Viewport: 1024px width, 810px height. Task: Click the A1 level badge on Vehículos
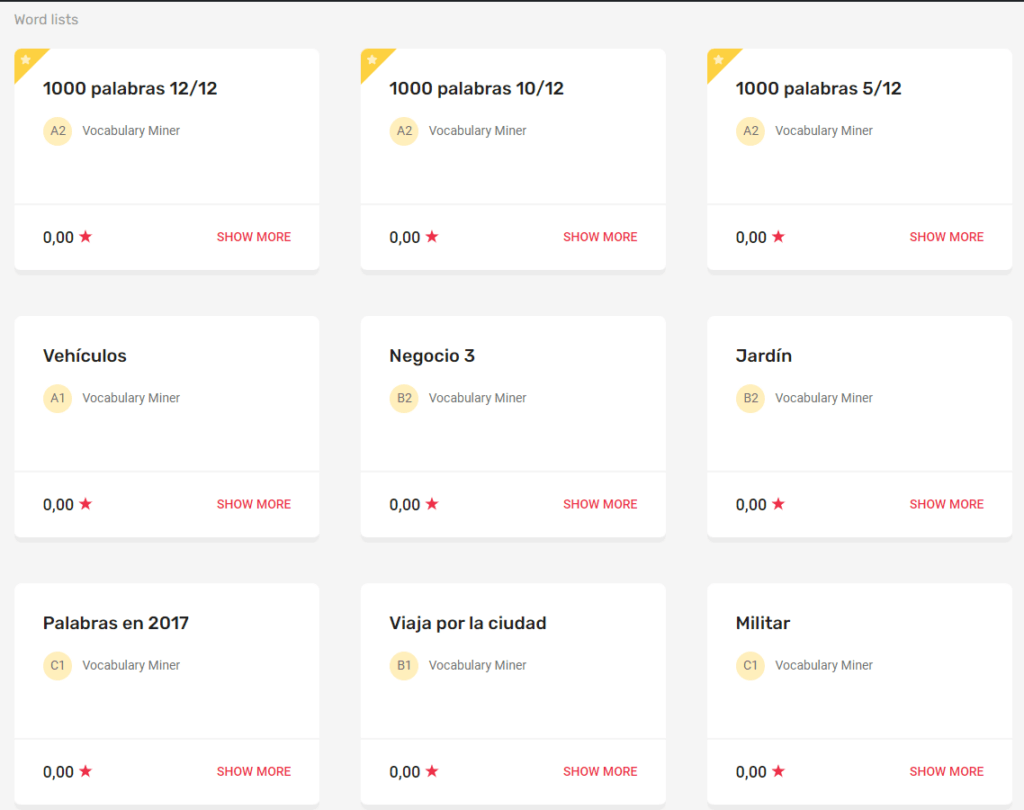tap(57, 398)
